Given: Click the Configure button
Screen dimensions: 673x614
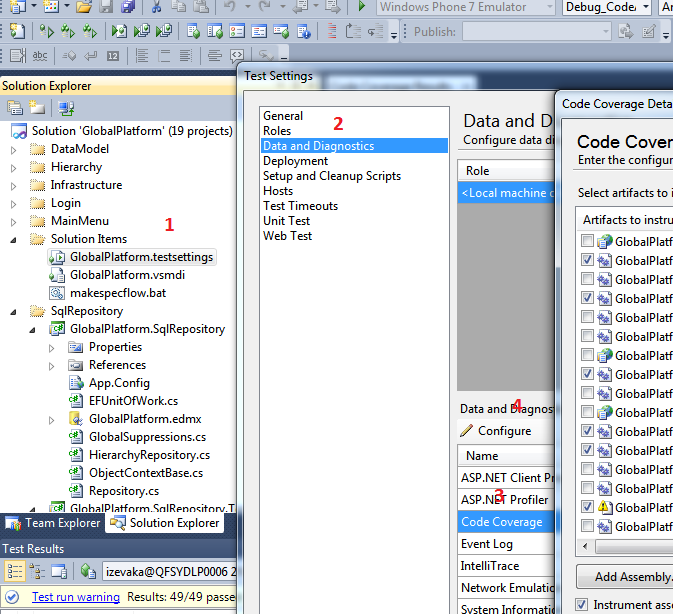Looking at the screenshot, I should (496, 430).
